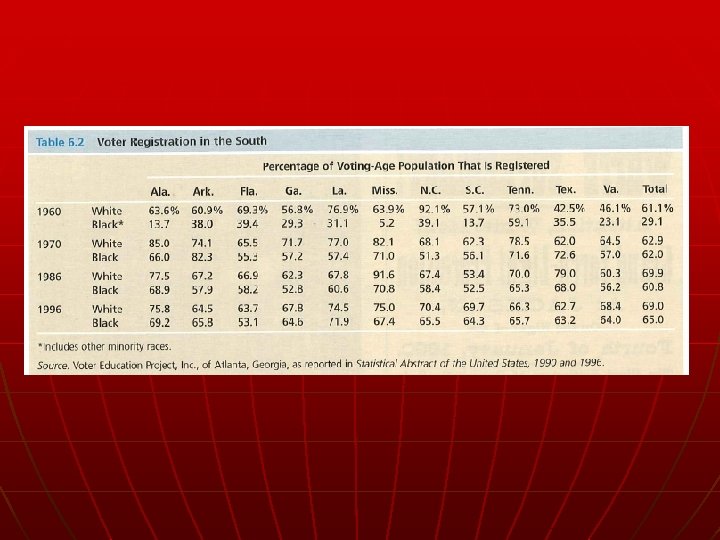Image resolution: width=720 pixels, height=540 pixels.
Task: Click the 'Black*' label with asterisk
Action: tap(107, 225)
